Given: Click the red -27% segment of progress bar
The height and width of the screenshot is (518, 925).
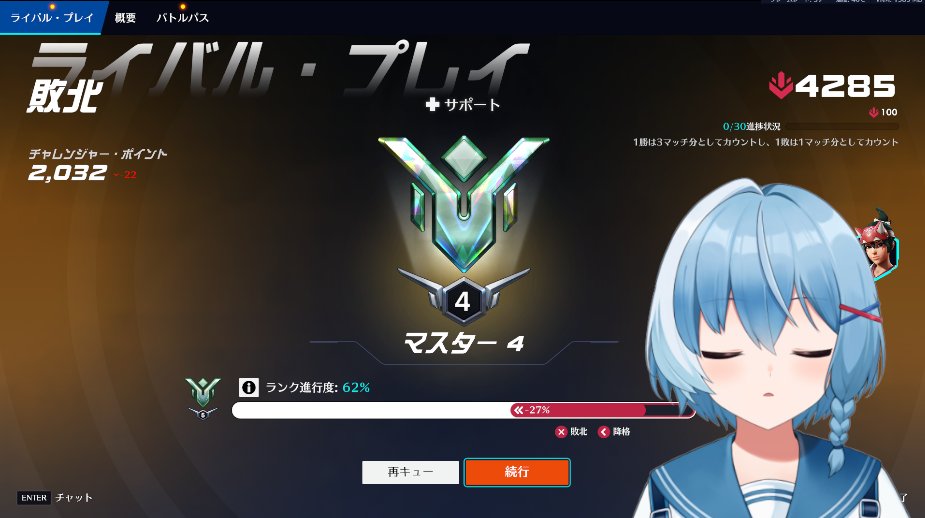Looking at the screenshot, I should click(x=578, y=410).
